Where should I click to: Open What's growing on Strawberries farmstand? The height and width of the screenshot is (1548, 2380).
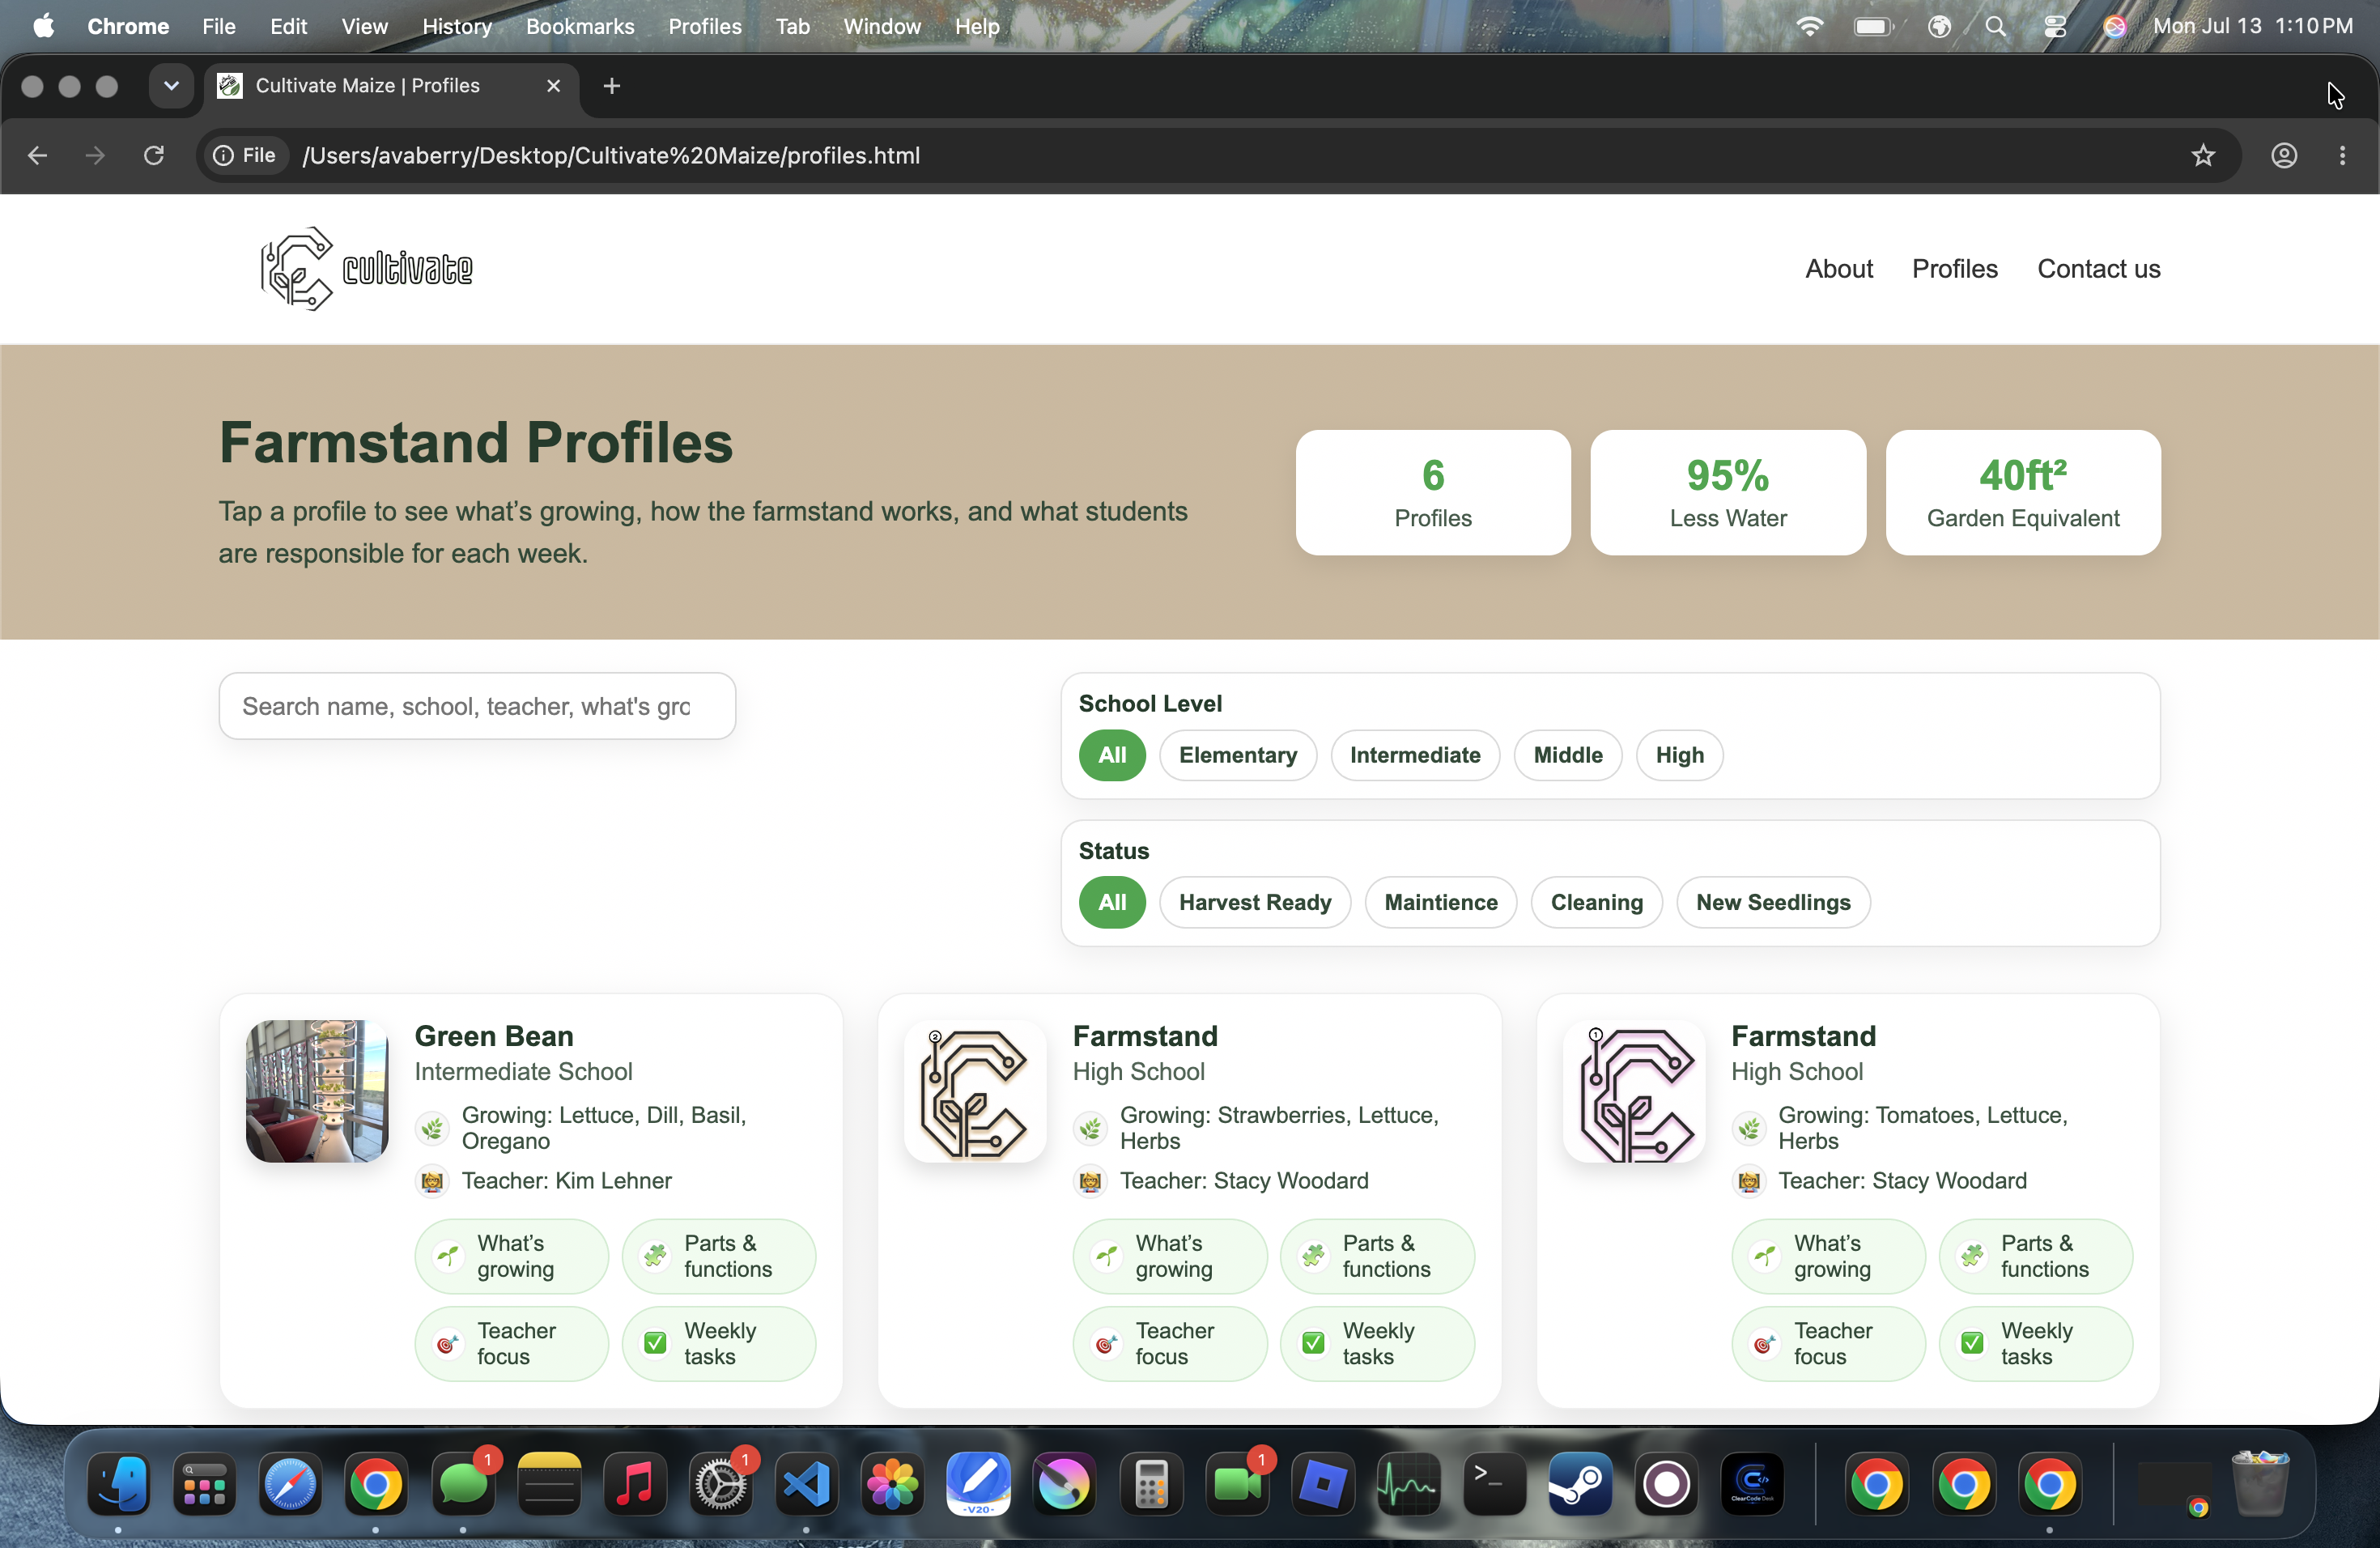pyautogui.click(x=1169, y=1256)
